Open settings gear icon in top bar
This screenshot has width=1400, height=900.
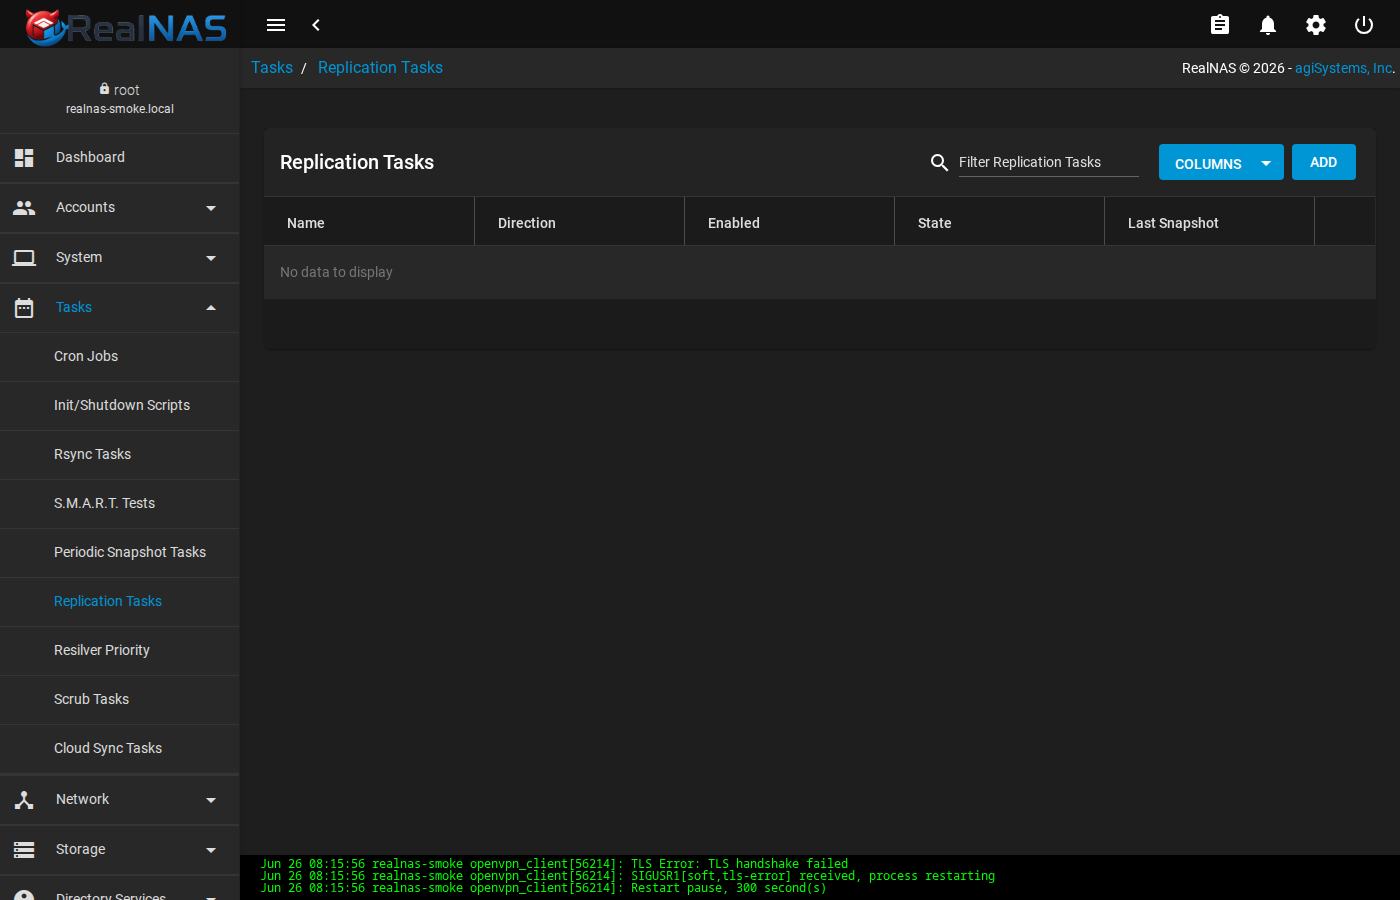(1316, 25)
